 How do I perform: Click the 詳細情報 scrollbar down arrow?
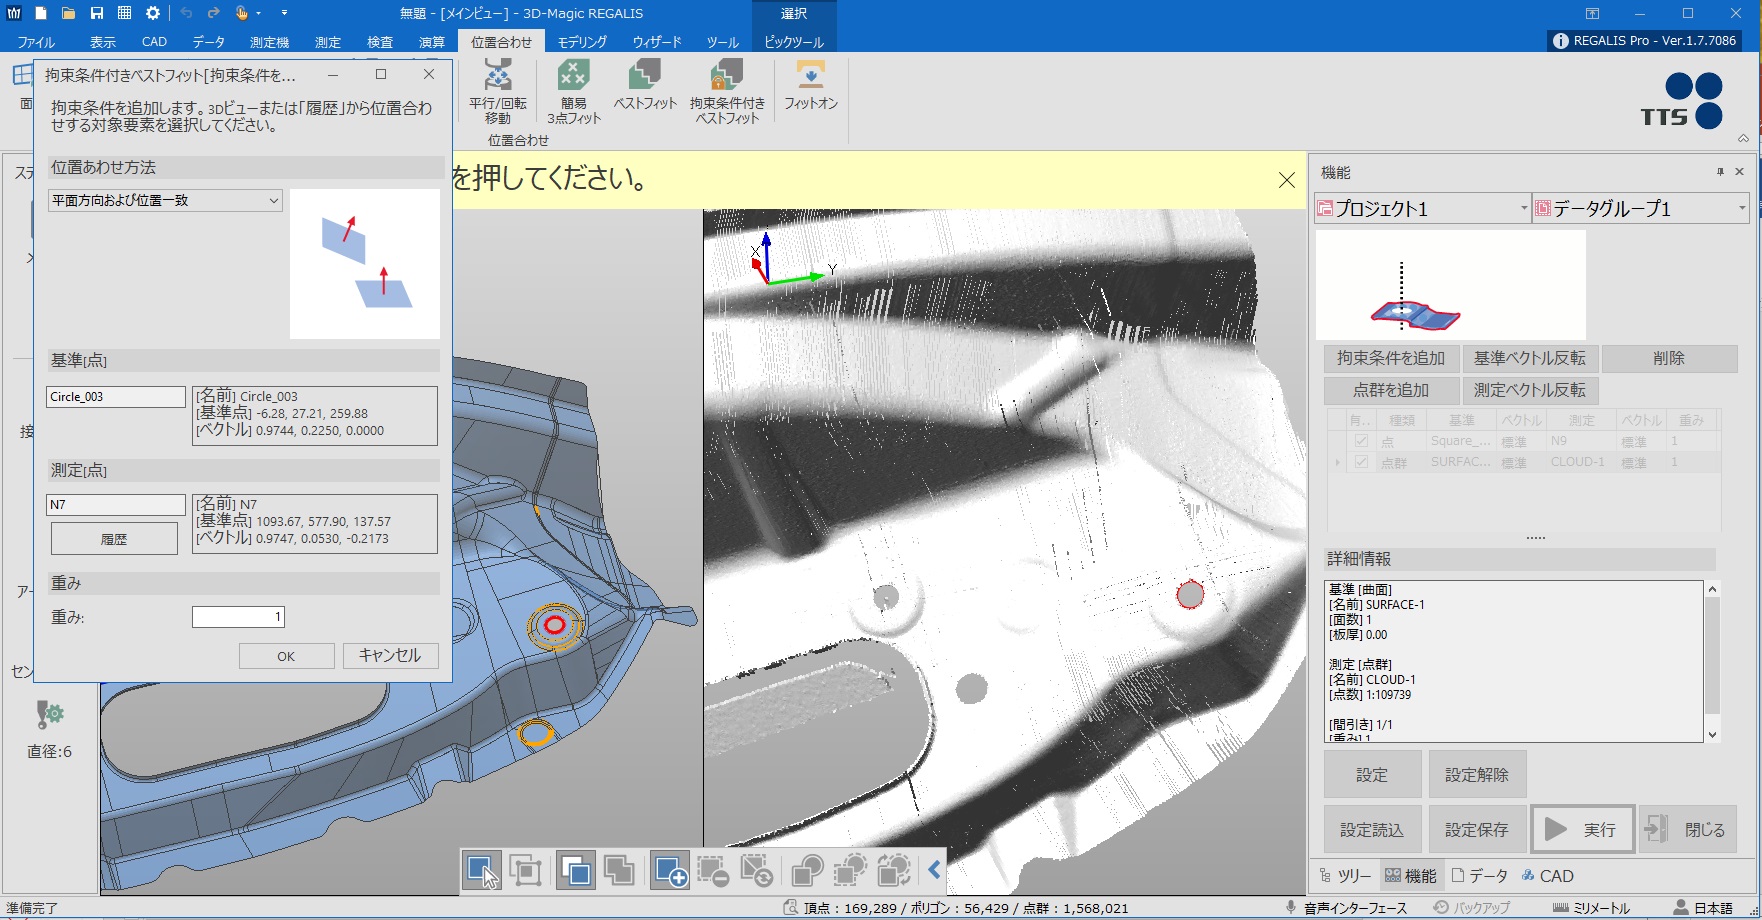point(1712,735)
